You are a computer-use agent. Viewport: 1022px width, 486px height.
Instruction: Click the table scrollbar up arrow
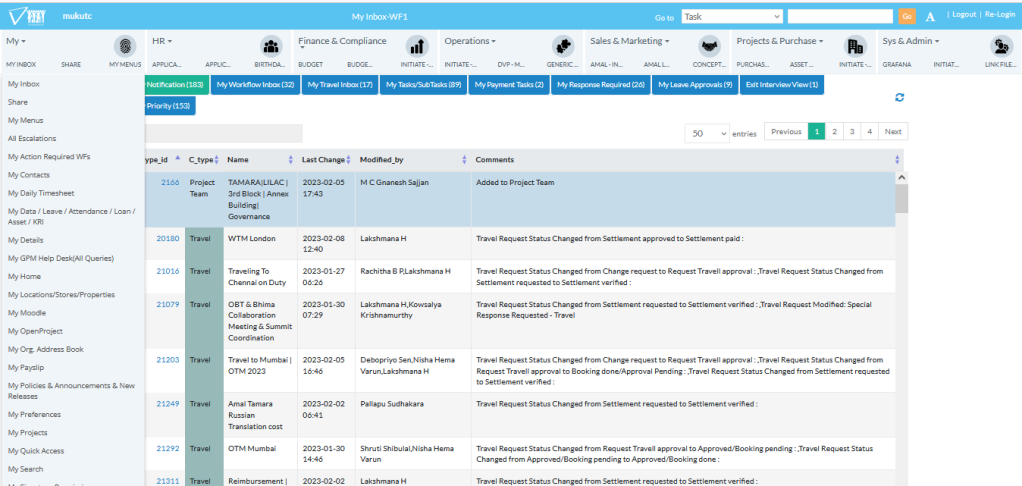coord(902,177)
